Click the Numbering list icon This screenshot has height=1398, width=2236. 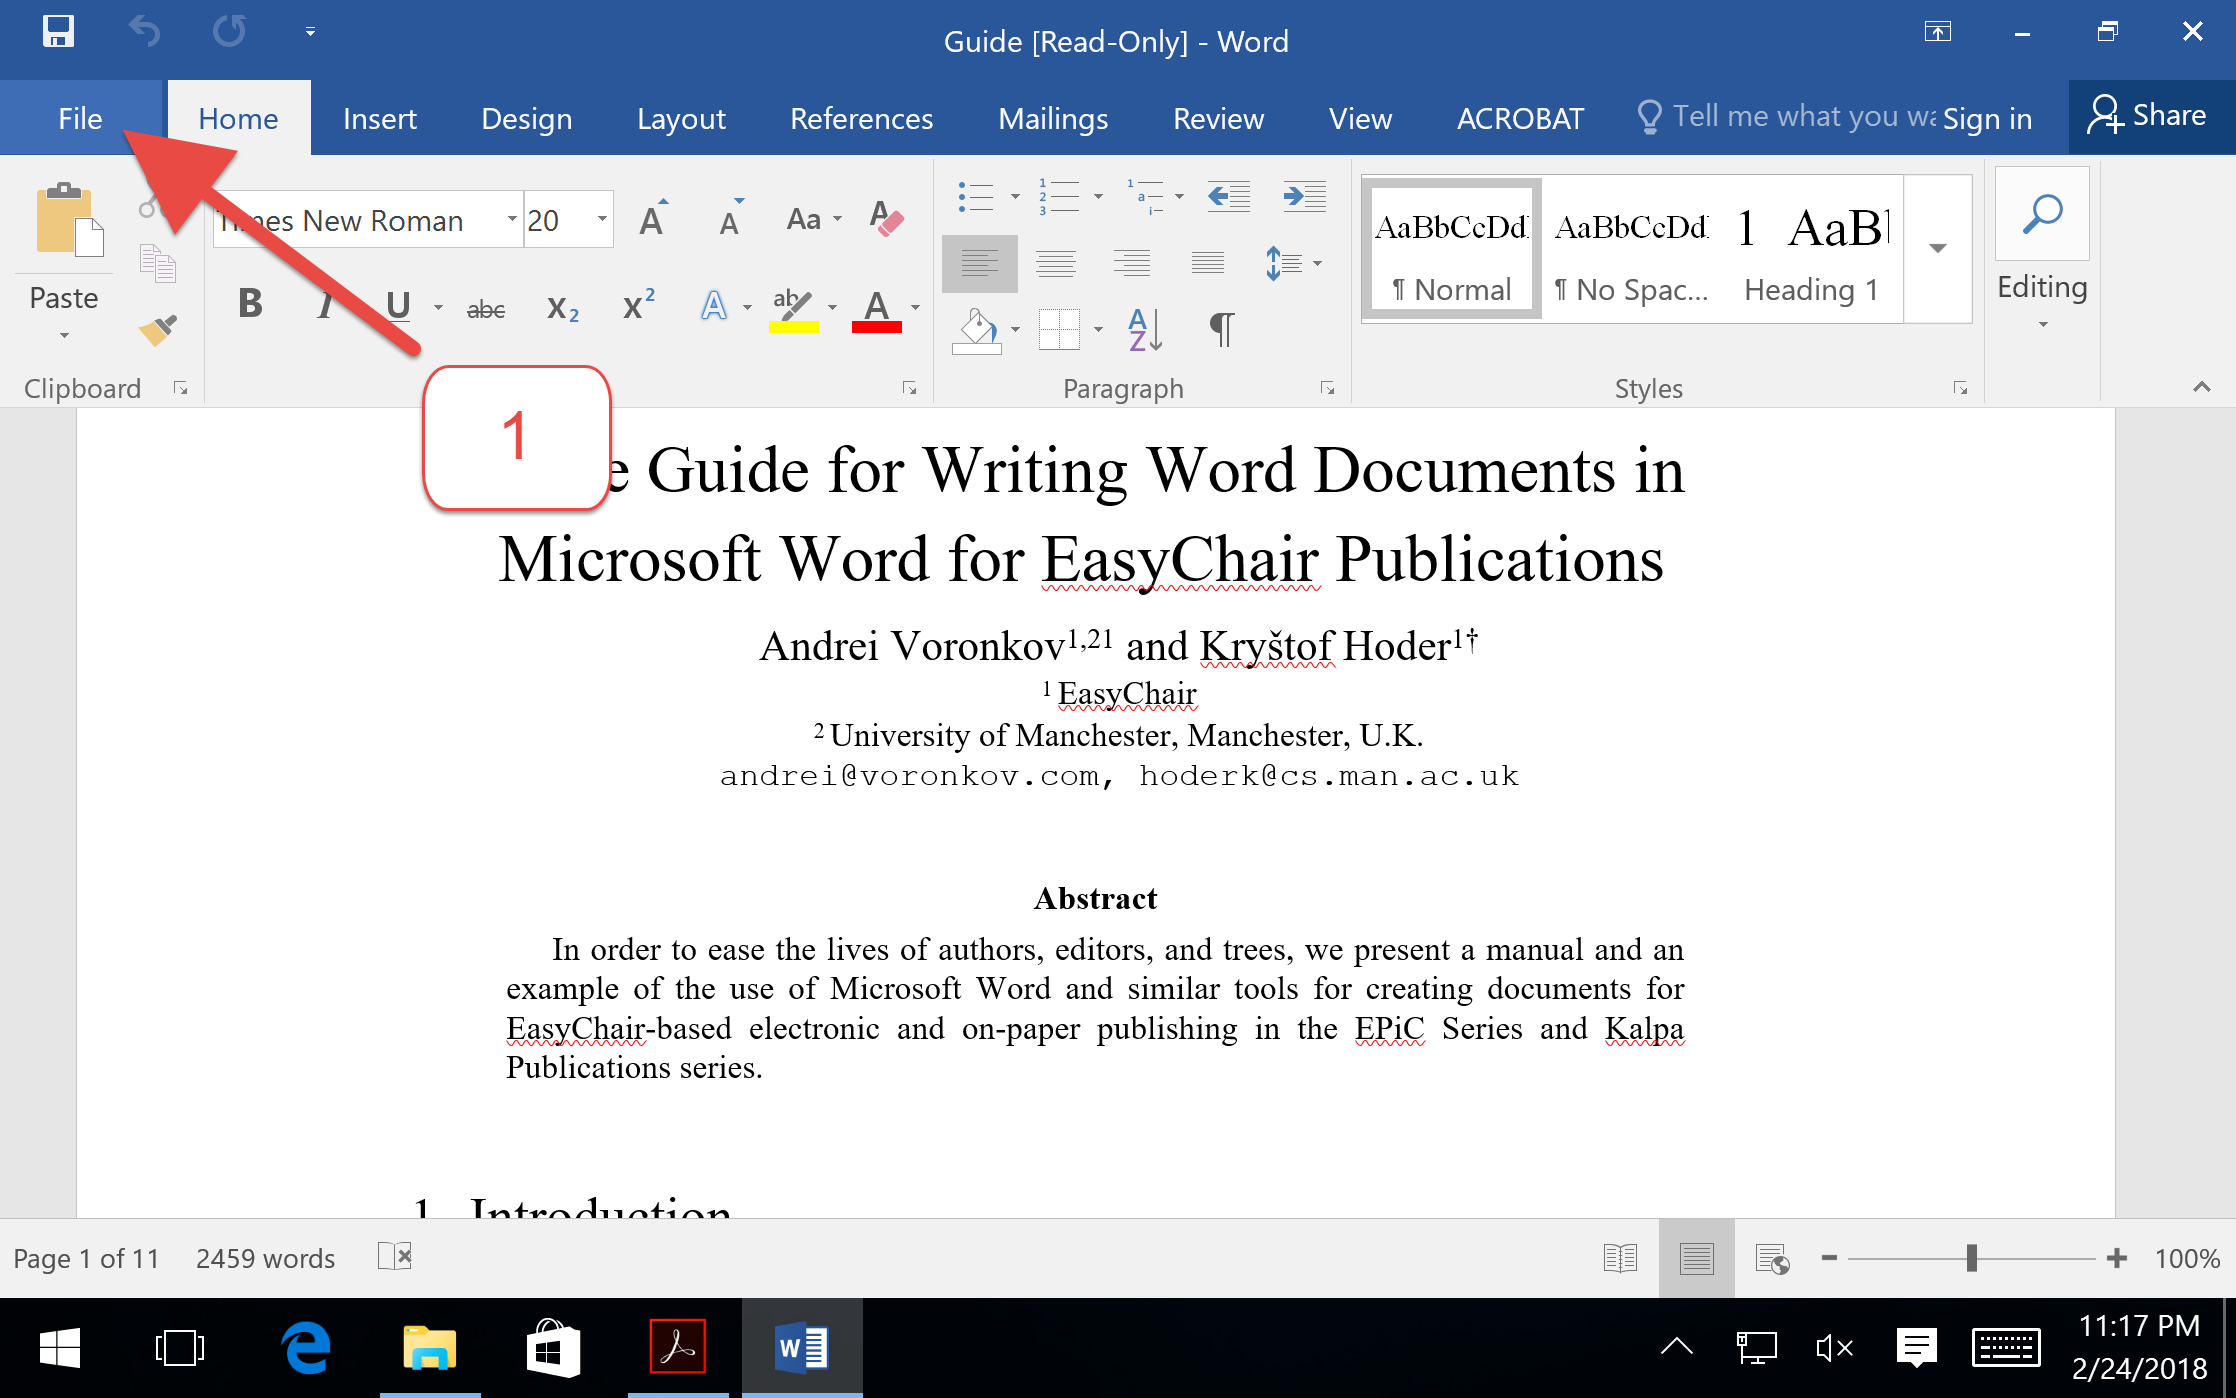(x=1059, y=196)
